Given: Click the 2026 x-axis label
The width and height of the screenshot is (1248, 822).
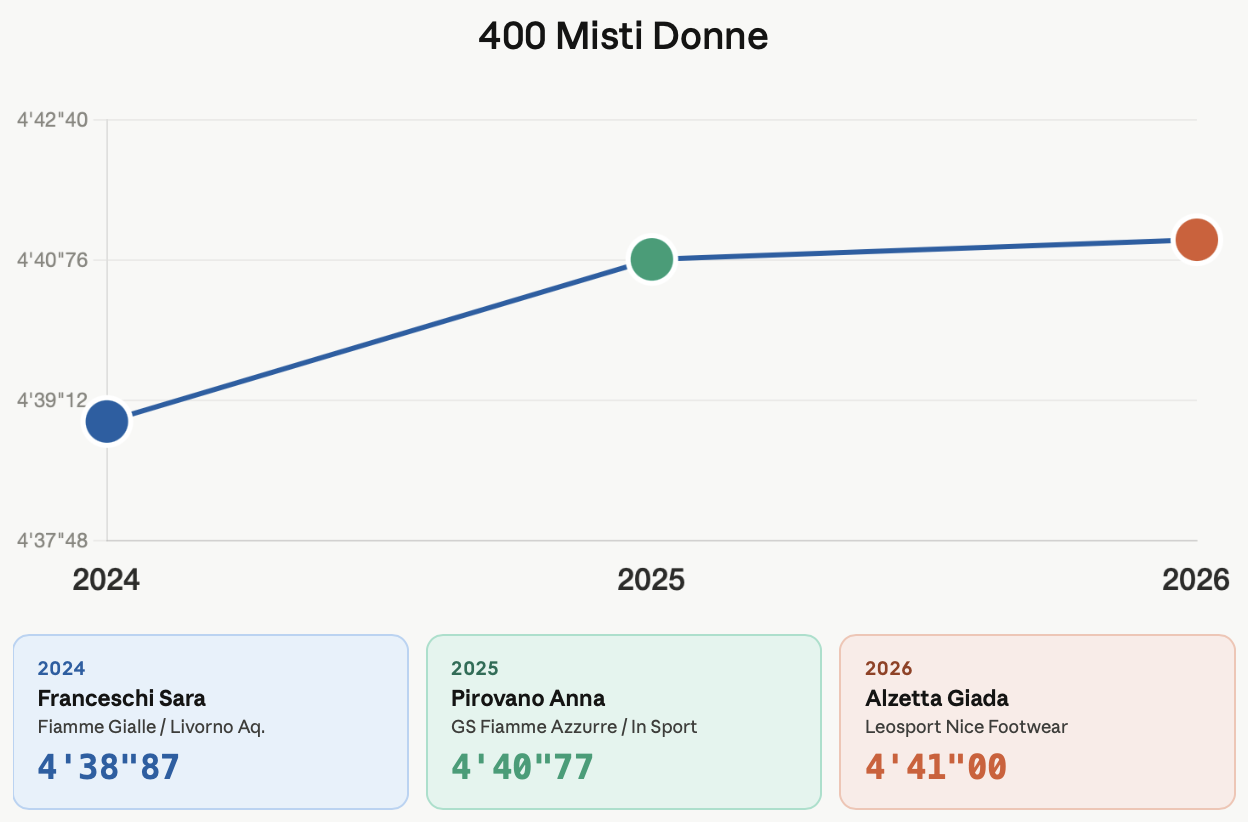Looking at the screenshot, I should point(1195,580).
